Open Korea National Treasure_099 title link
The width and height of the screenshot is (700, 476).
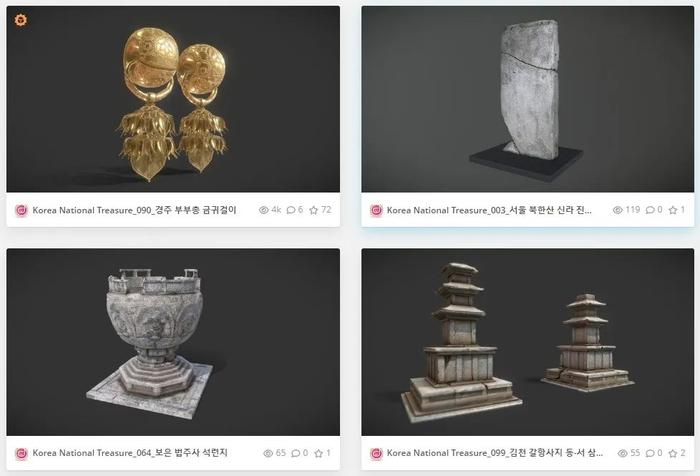(x=495, y=453)
